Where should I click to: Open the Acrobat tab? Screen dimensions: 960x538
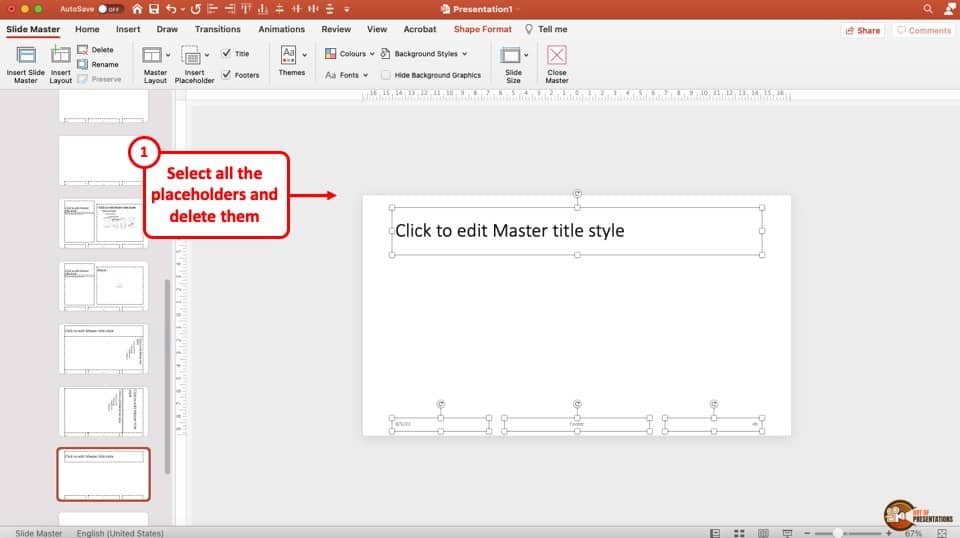(420, 29)
